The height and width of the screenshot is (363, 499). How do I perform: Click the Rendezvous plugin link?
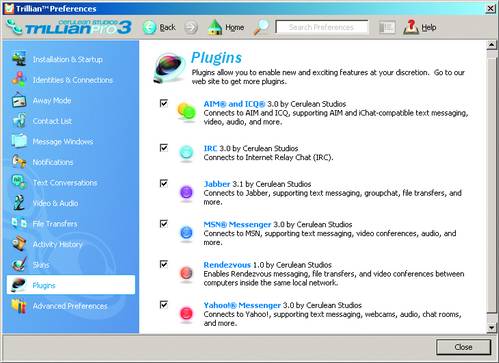click(x=227, y=265)
